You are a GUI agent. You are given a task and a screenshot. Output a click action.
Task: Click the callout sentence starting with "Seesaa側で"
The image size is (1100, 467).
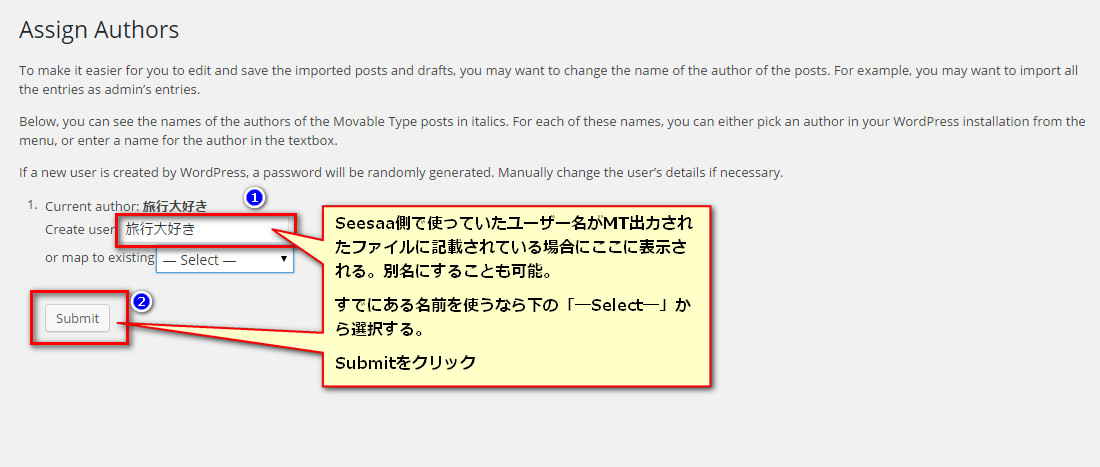[x=514, y=247]
